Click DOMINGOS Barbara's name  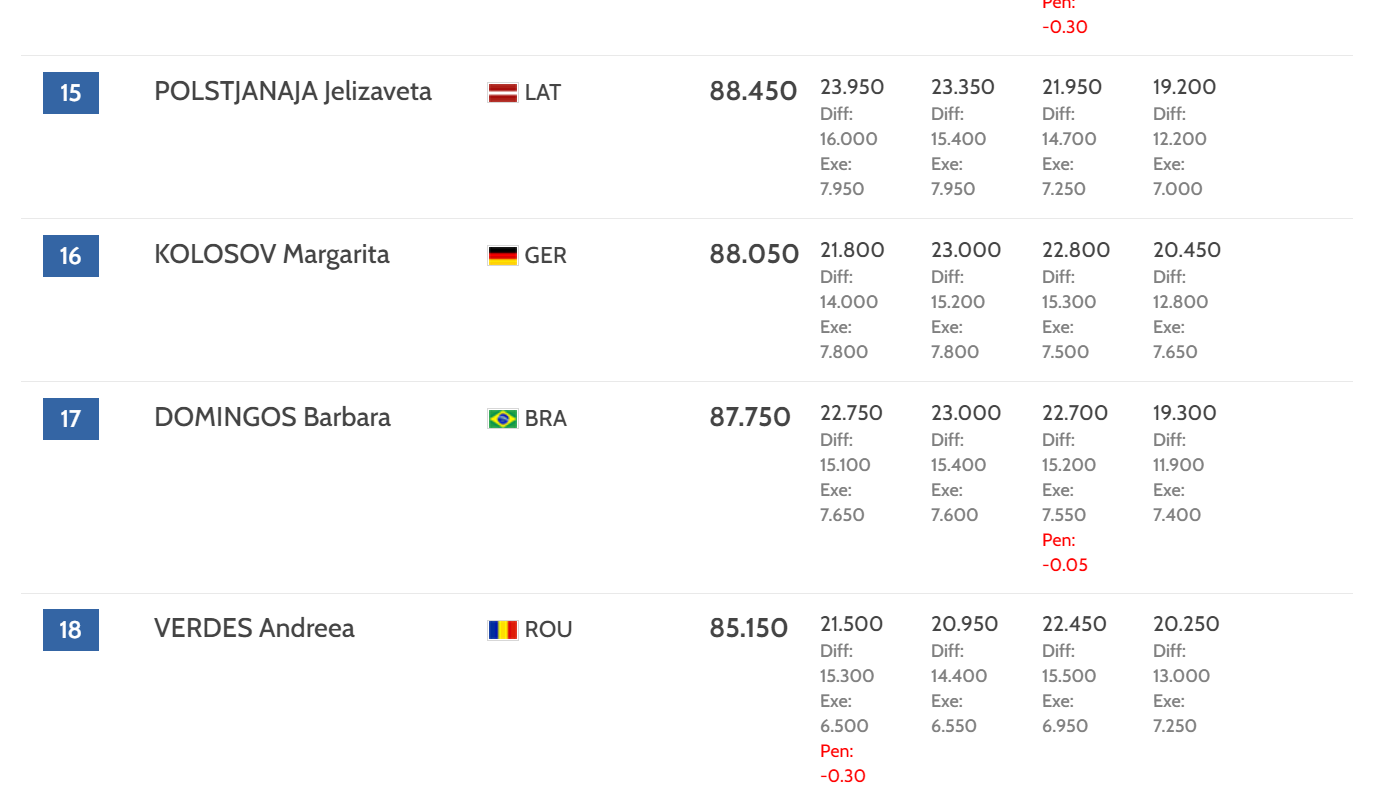(272, 418)
